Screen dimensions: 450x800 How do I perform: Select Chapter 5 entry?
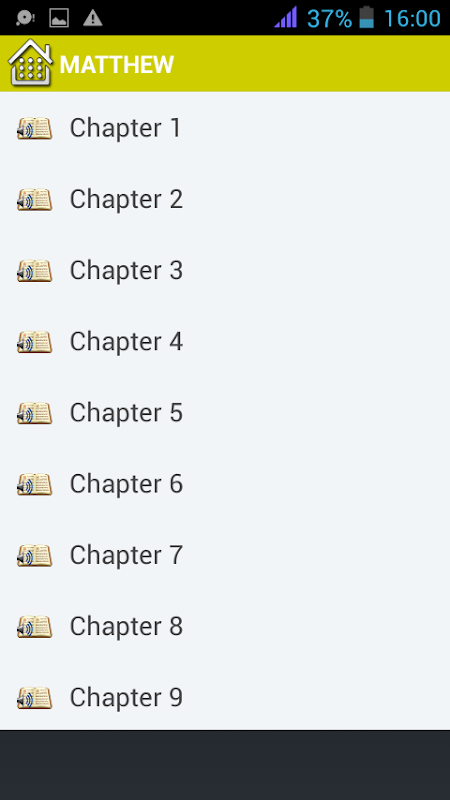click(225, 413)
